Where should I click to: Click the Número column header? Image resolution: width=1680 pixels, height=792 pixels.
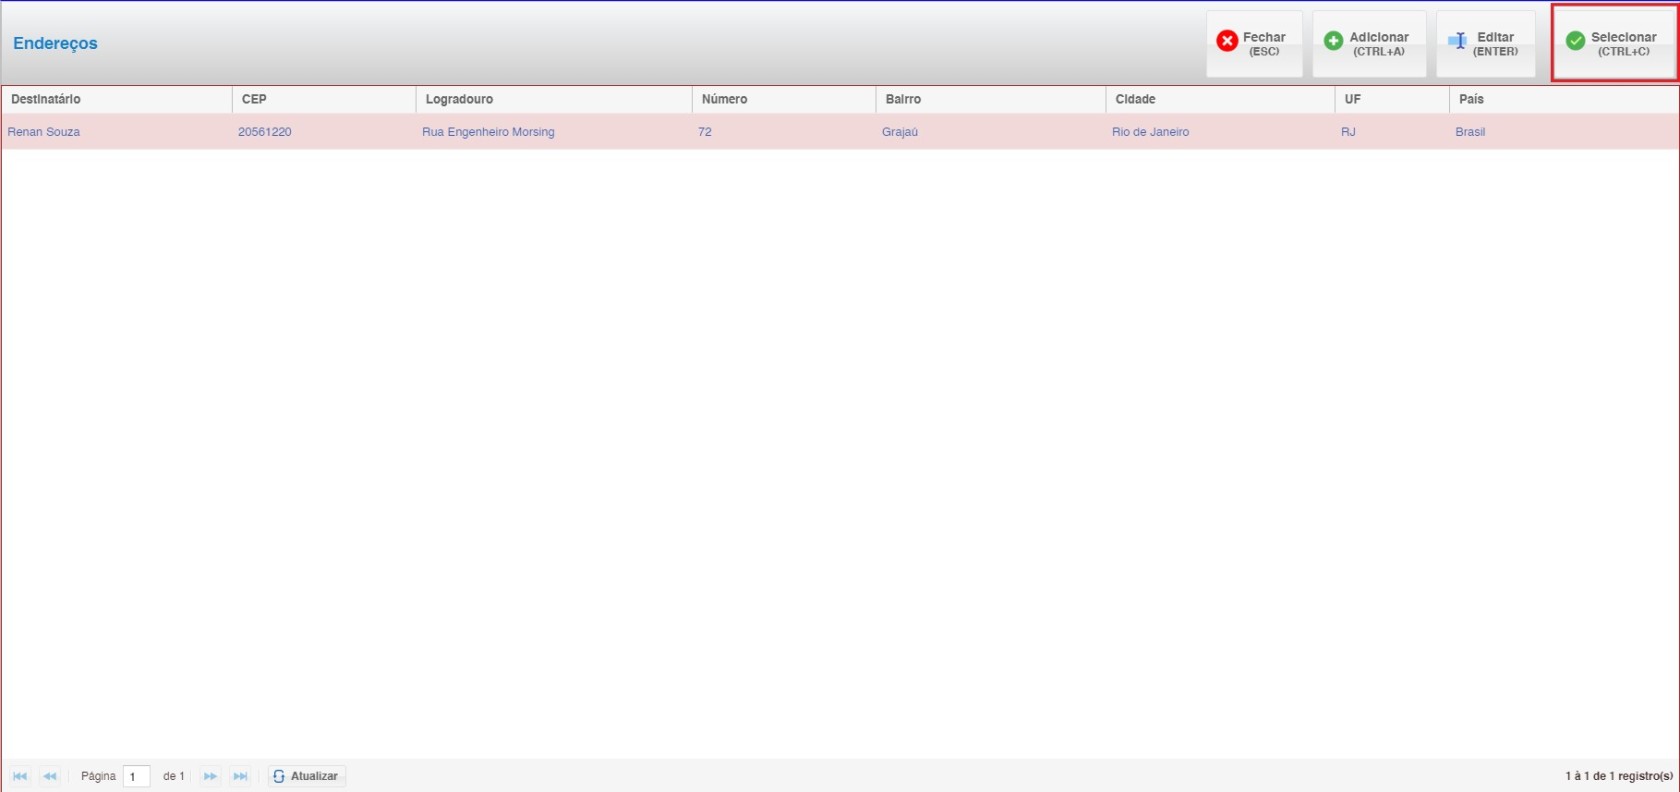tap(724, 99)
